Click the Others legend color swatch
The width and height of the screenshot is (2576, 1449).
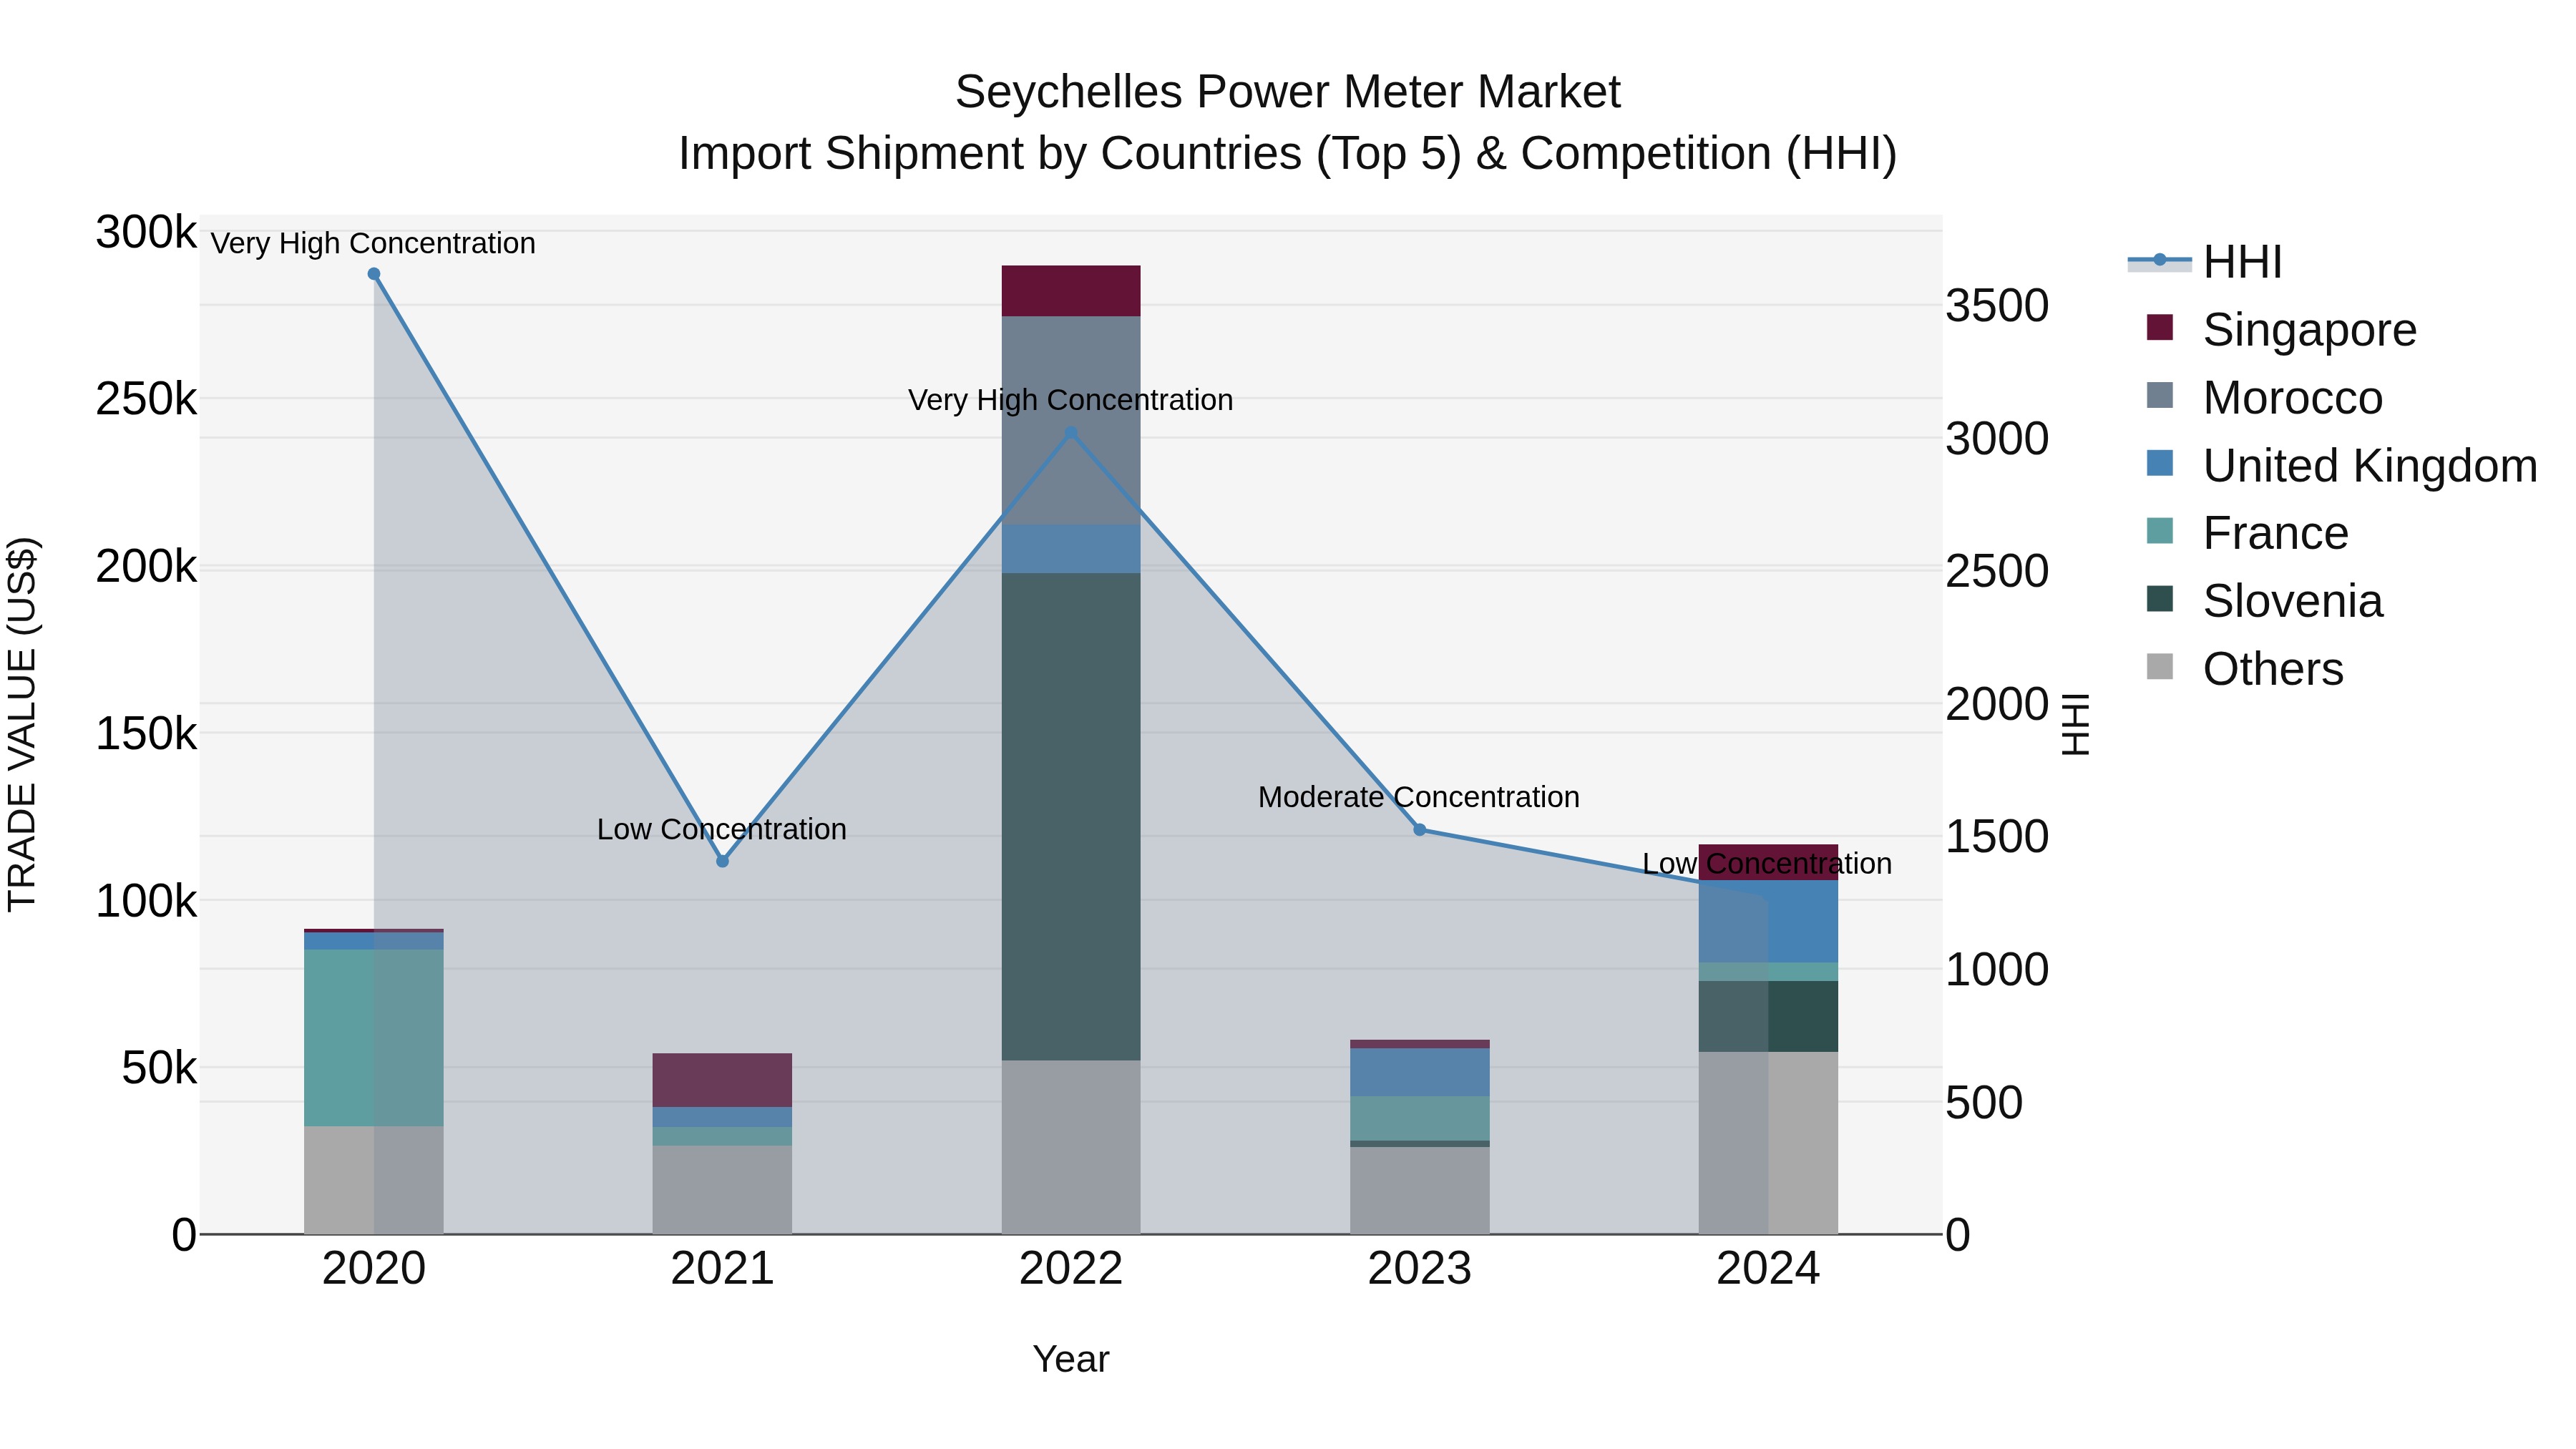coord(2160,666)
